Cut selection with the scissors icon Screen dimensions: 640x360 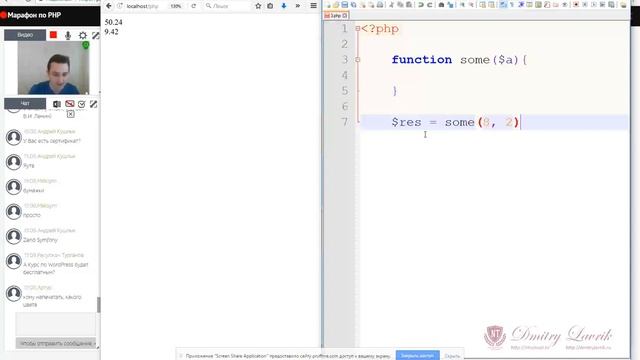391,5
